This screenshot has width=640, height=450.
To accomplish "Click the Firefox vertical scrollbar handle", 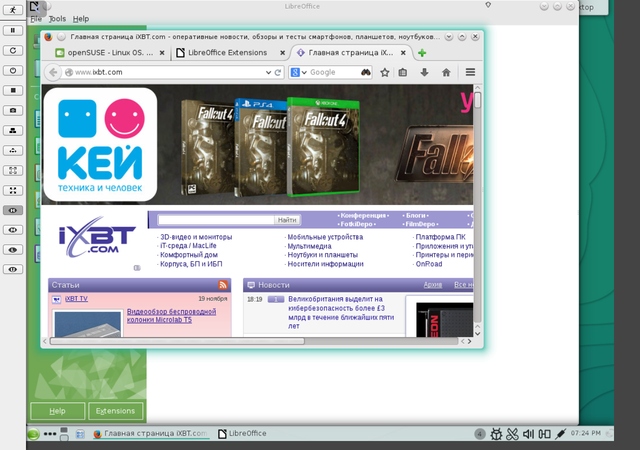I will click(x=478, y=100).
